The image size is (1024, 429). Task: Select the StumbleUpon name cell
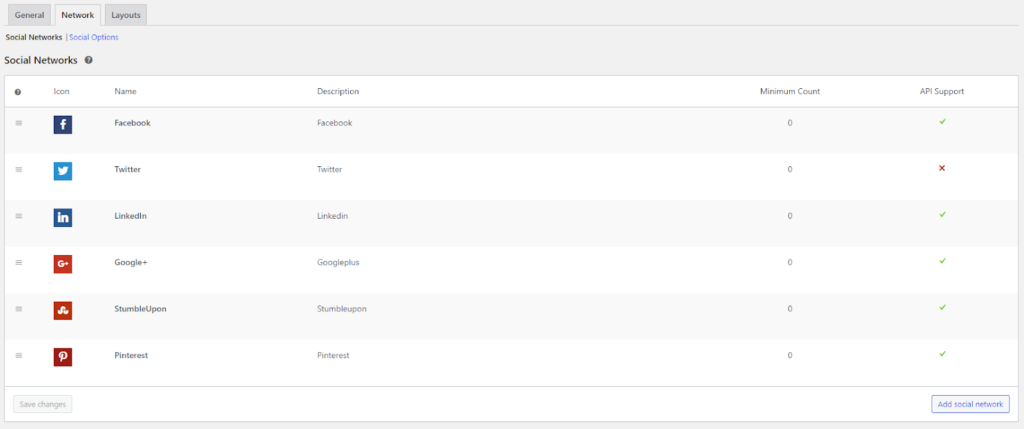(140, 308)
